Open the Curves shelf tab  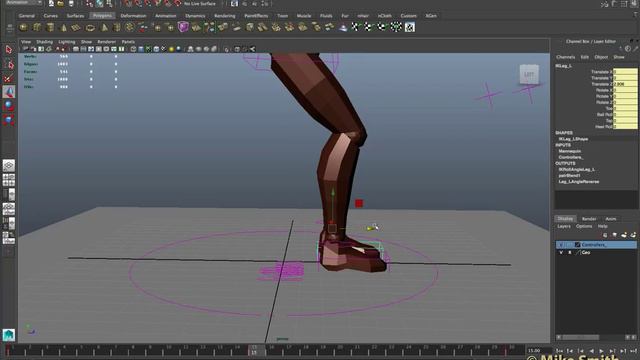pyautogui.click(x=51, y=16)
